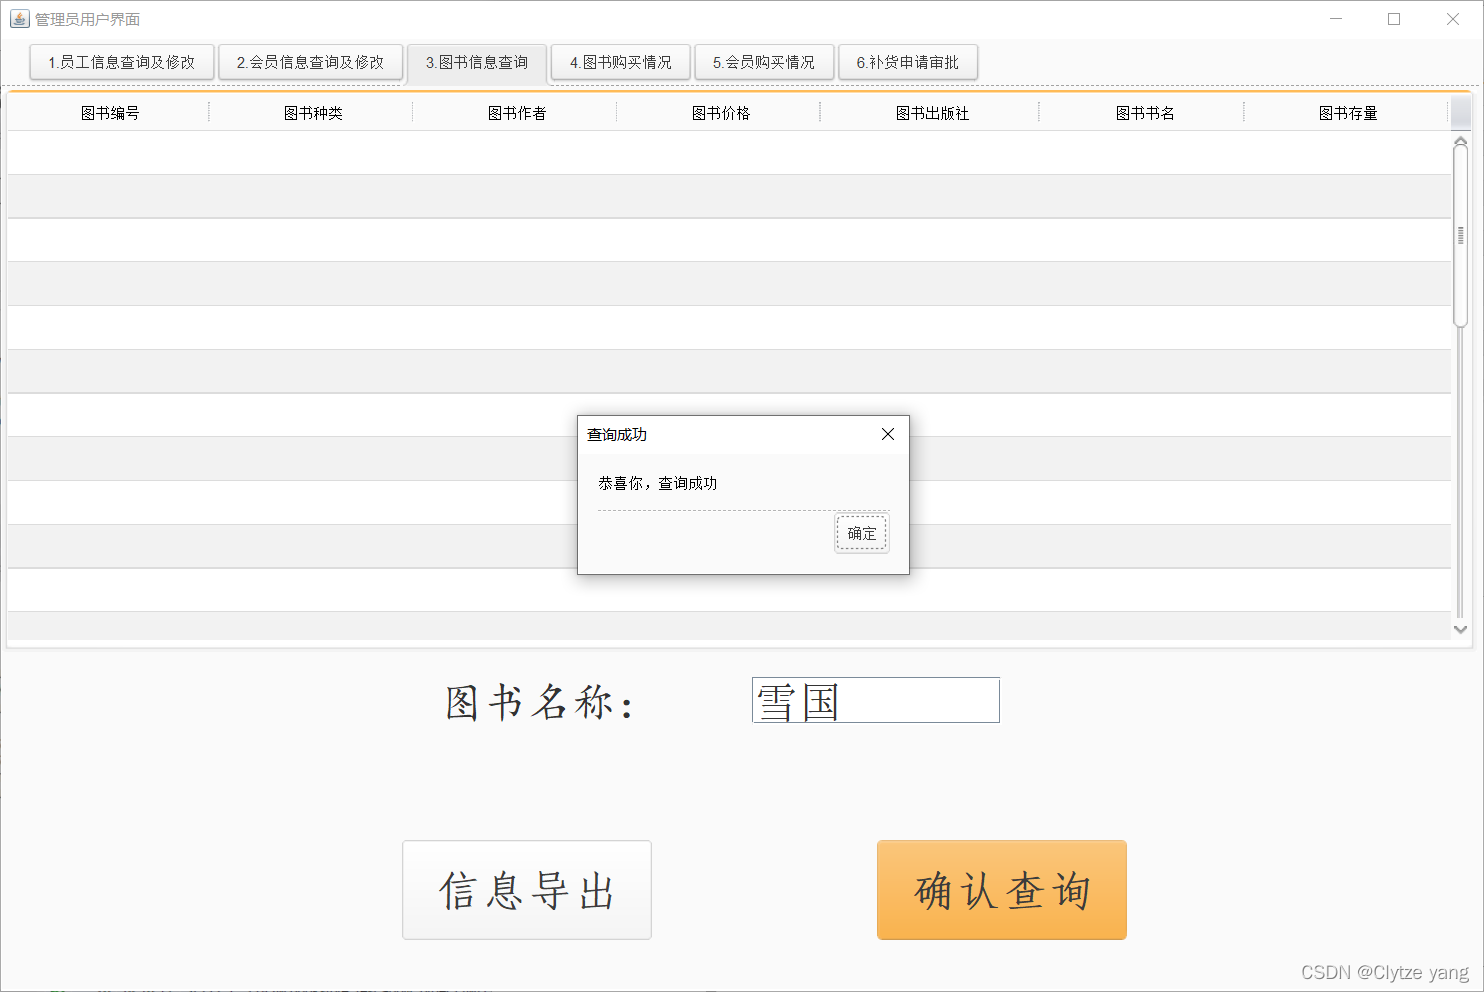
Task: Click the table scrollbar up arrow
Action: 1461,140
